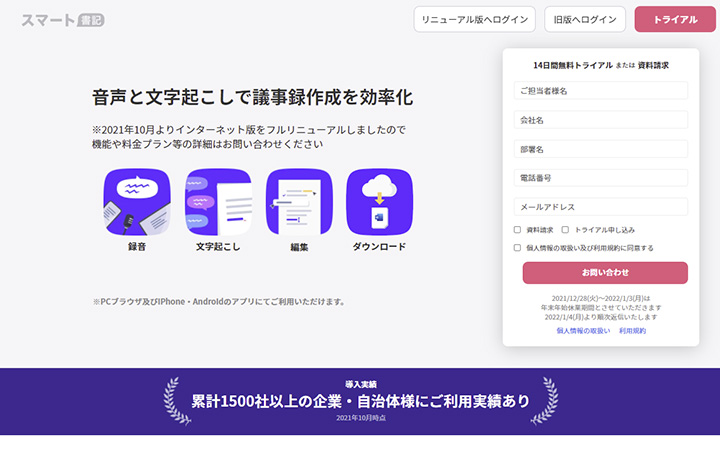The image size is (720, 450).
Task: Check the トライアル申し込み checkbox
Action: click(x=565, y=230)
